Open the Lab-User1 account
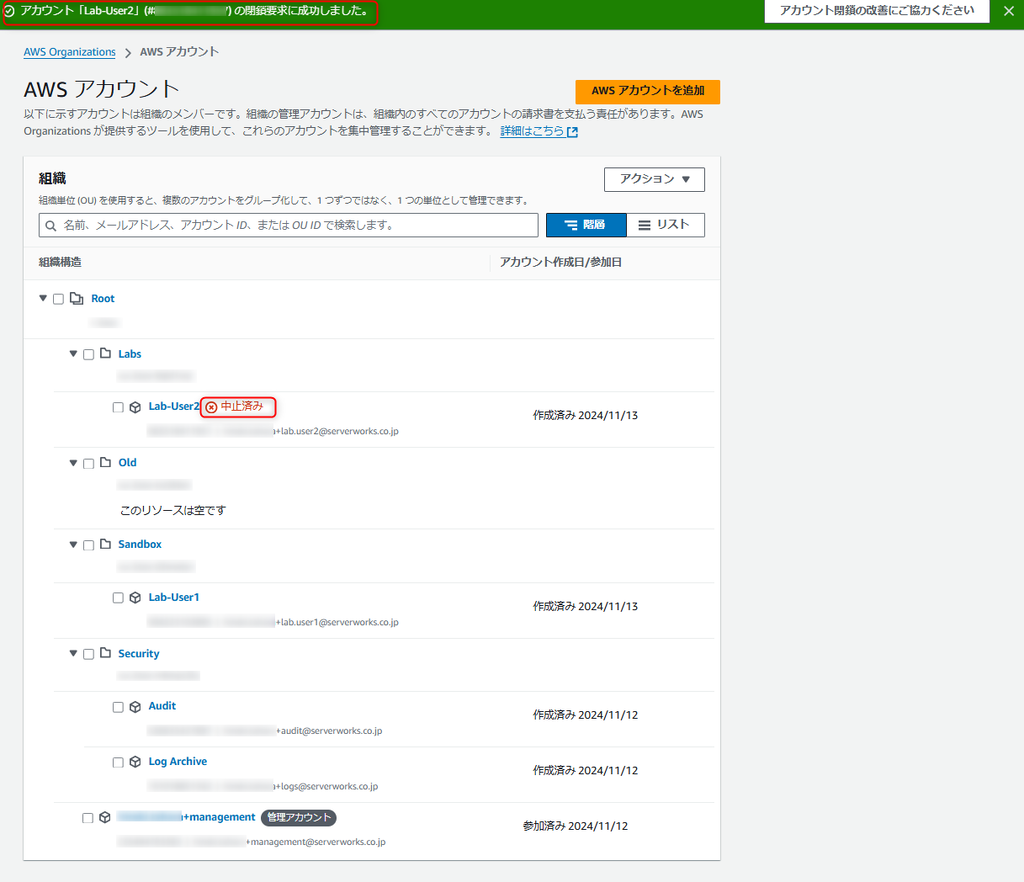 [174, 597]
